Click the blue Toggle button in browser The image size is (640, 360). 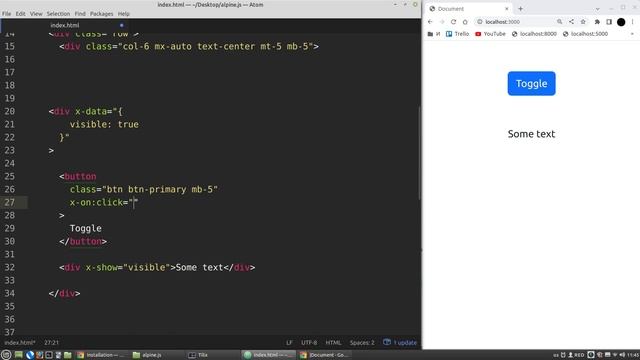[x=531, y=83]
